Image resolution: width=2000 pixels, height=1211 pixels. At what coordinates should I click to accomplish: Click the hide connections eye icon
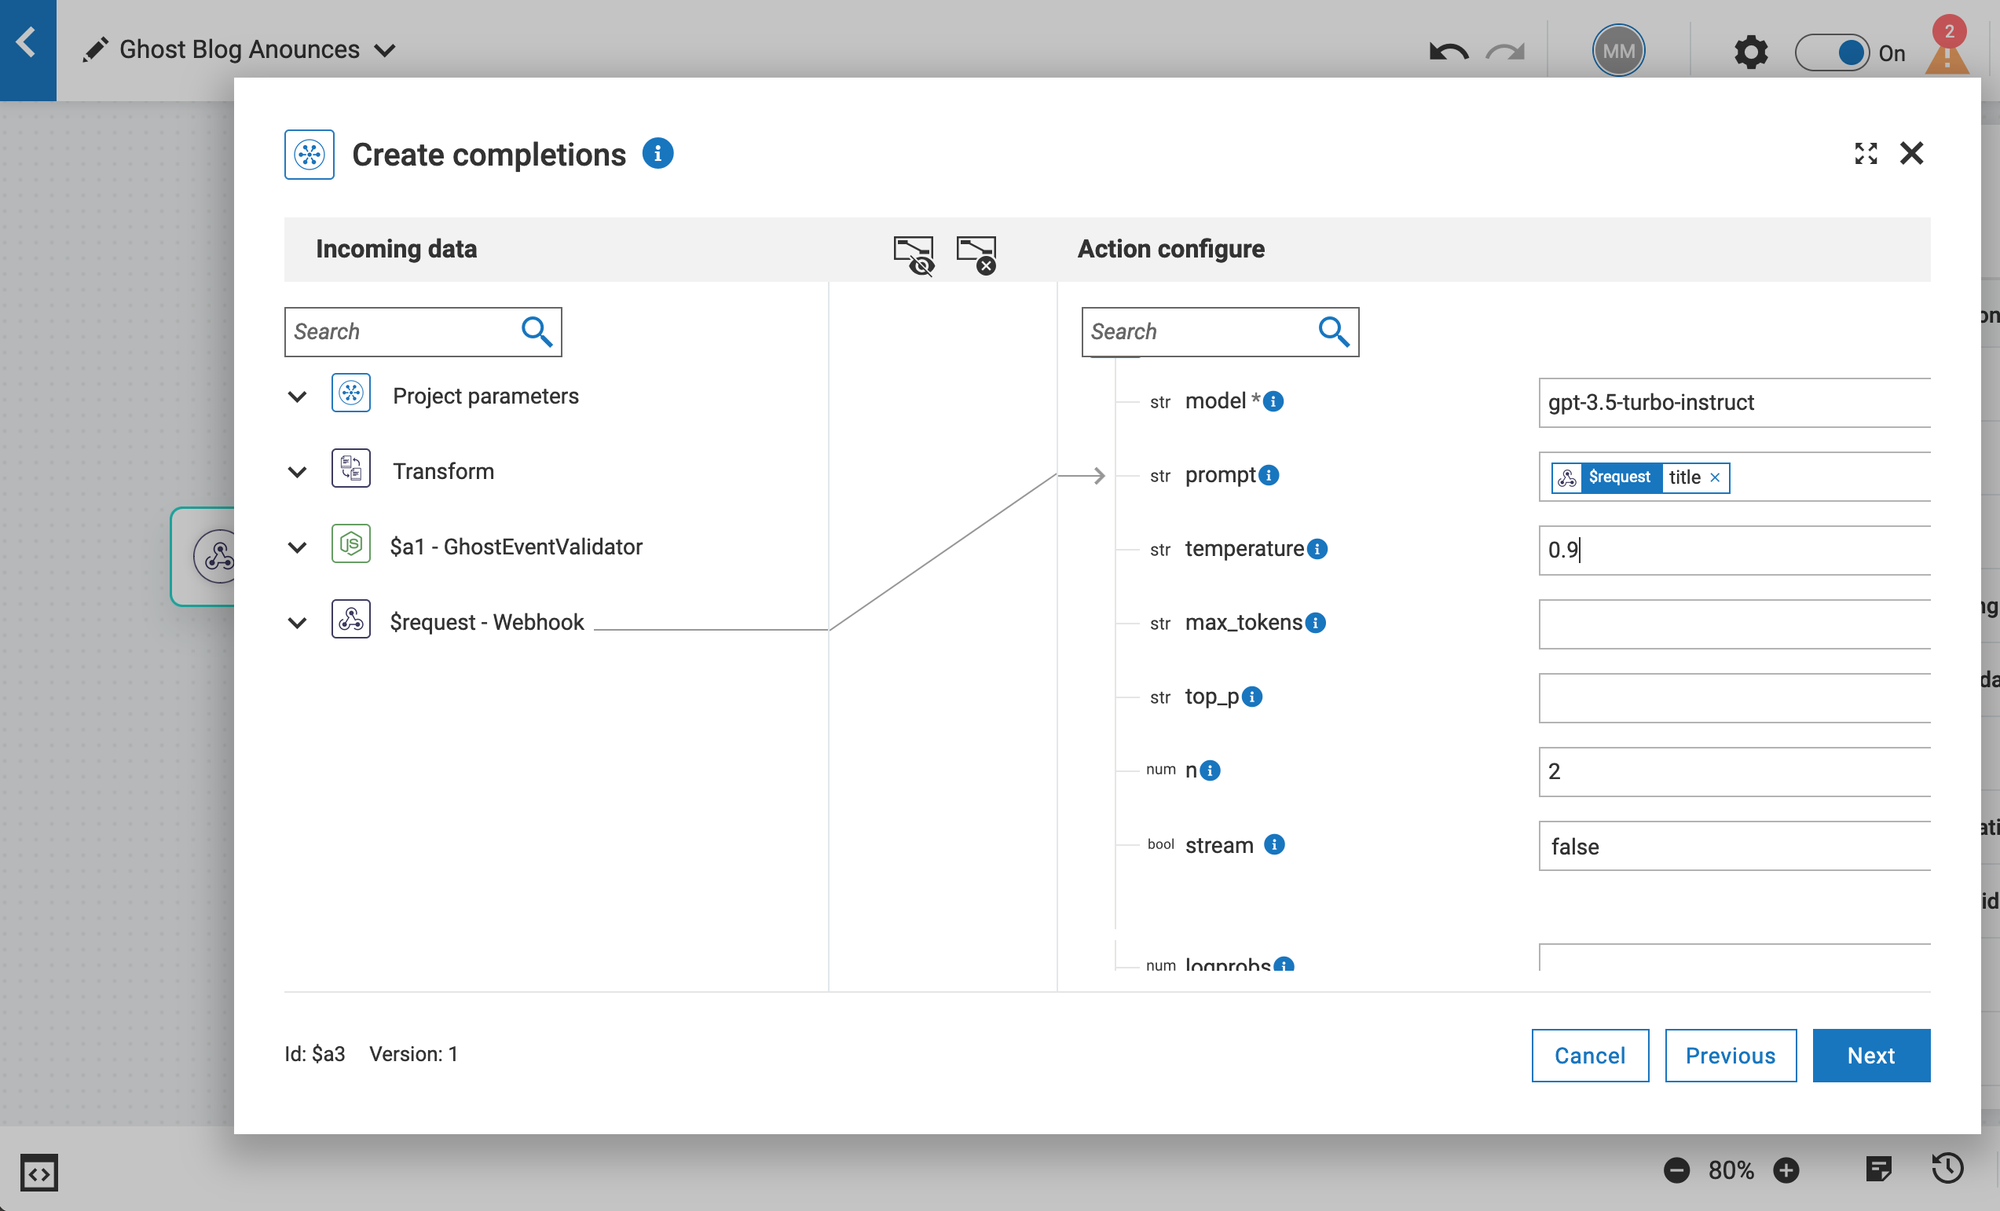tap(913, 254)
